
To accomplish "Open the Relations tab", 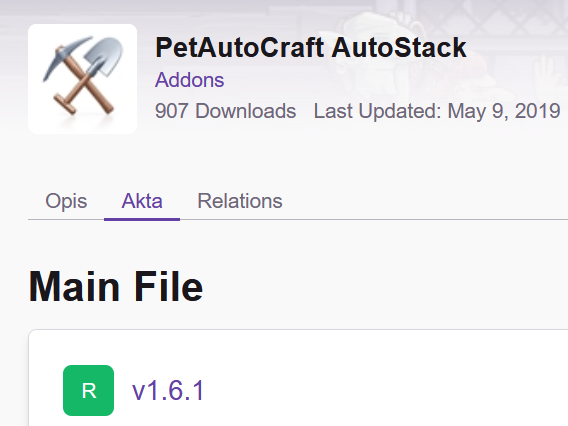I will (240, 201).
